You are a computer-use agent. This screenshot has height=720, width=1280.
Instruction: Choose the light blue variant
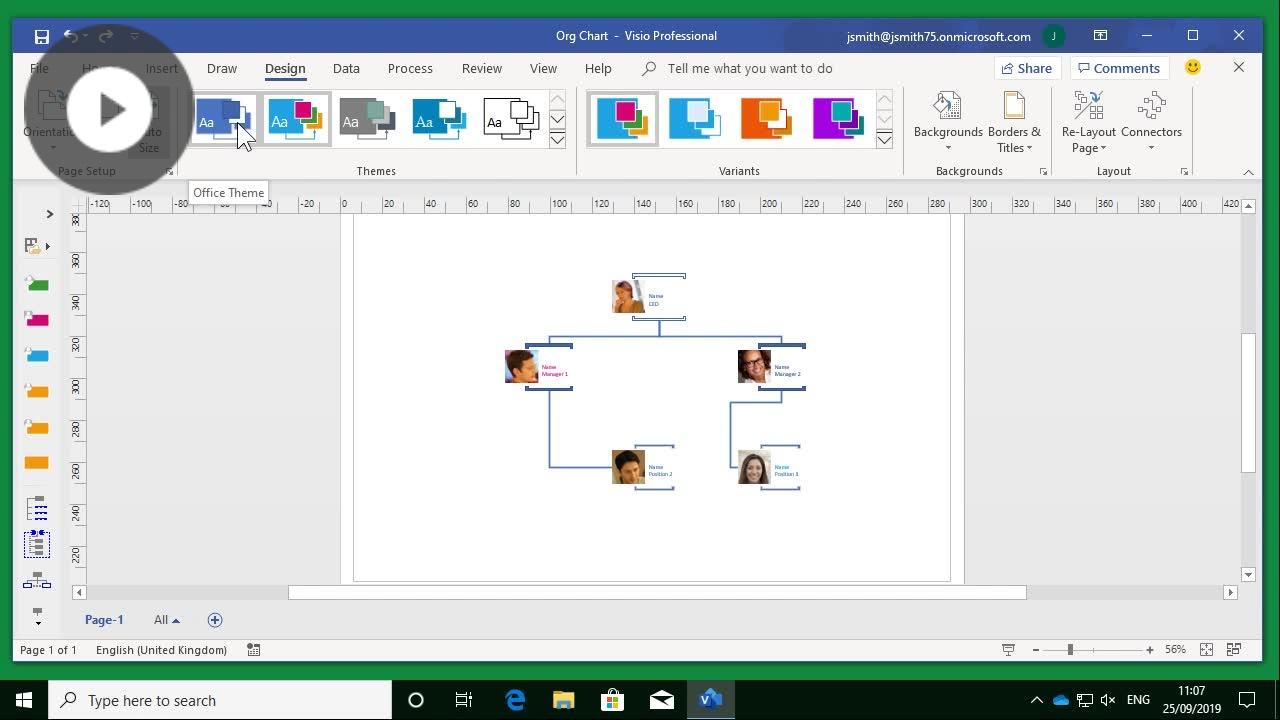pyautogui.click(x=695, y=120)
